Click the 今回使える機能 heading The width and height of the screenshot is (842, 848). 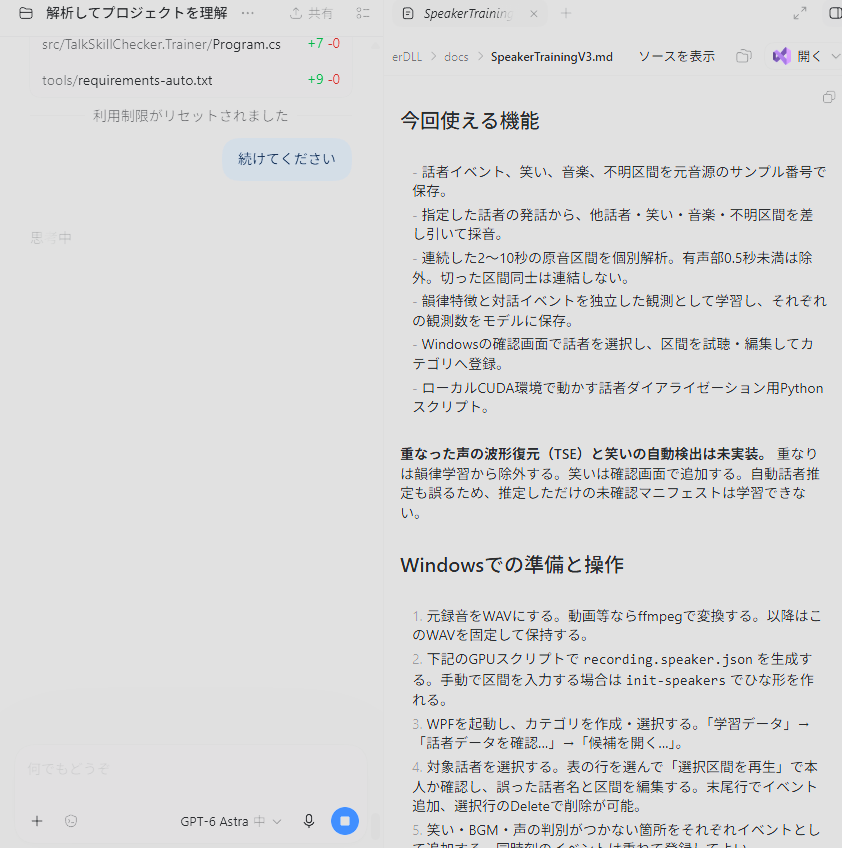coord(469,121)
